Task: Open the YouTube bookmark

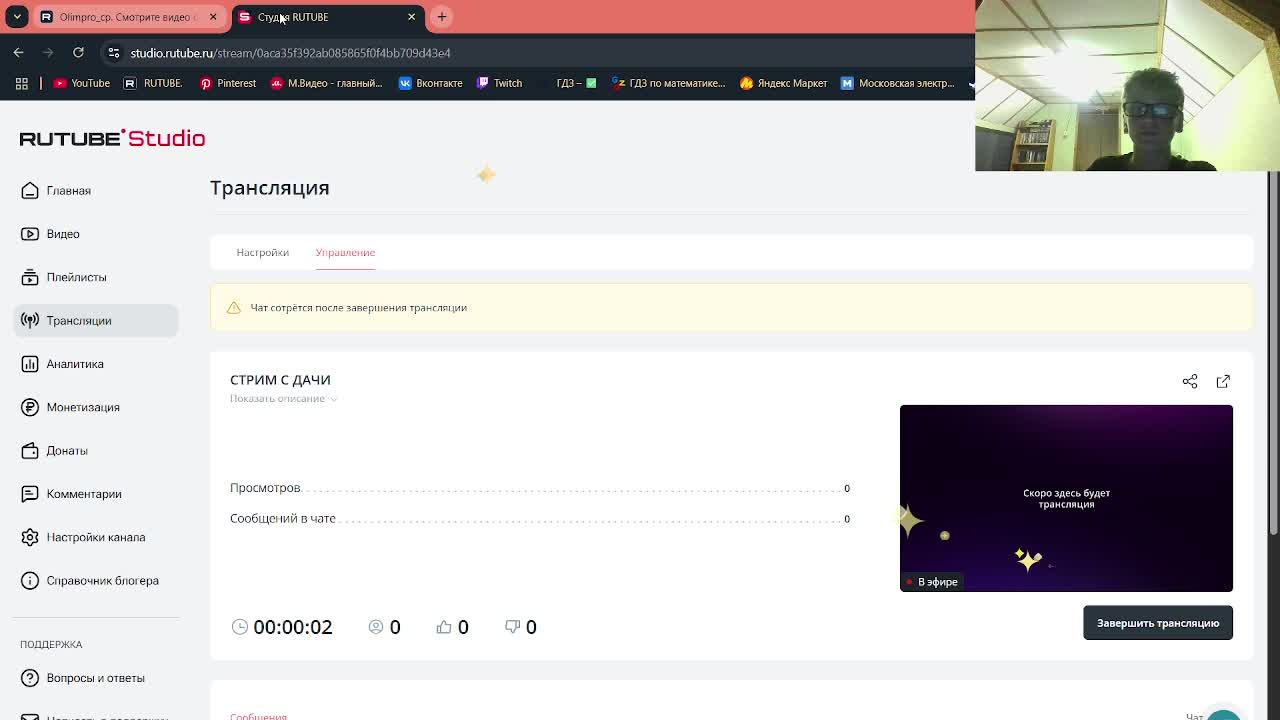Action: (81, 83)
